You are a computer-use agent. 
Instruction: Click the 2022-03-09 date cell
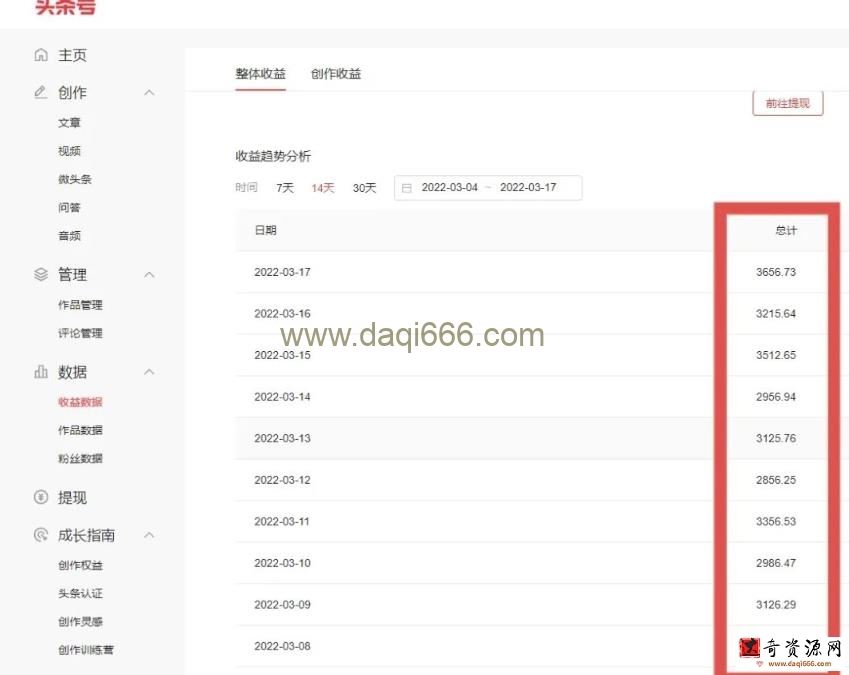point(282,605)
